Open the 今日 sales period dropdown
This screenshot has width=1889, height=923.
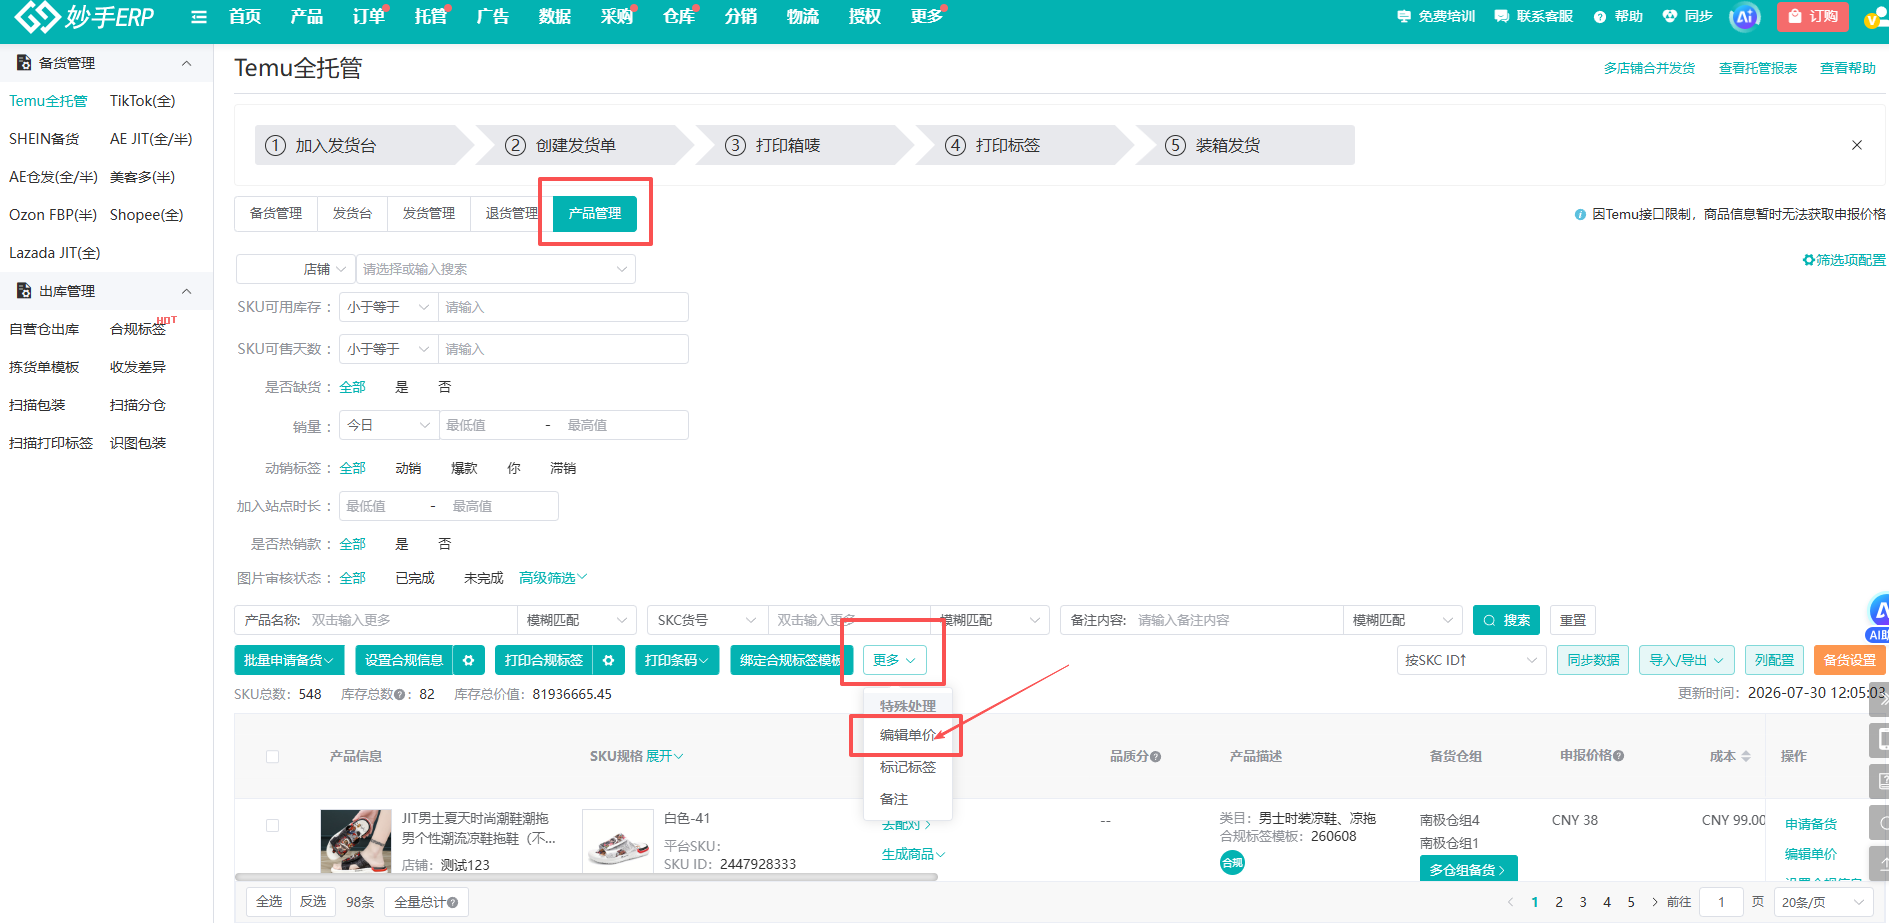[x=389, y=425]
